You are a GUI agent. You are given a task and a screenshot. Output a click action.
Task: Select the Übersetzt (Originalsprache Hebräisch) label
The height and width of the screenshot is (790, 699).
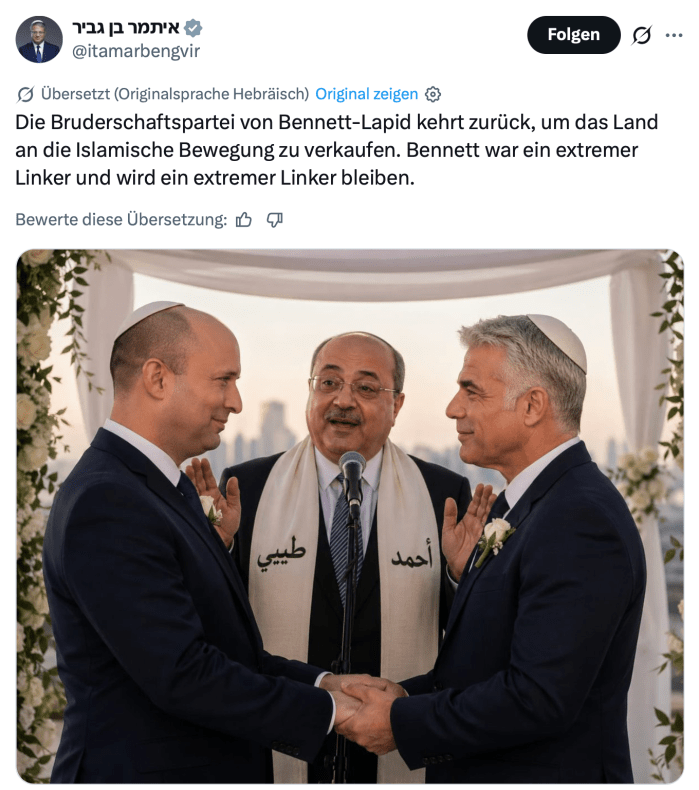click(x=175, y=94)
